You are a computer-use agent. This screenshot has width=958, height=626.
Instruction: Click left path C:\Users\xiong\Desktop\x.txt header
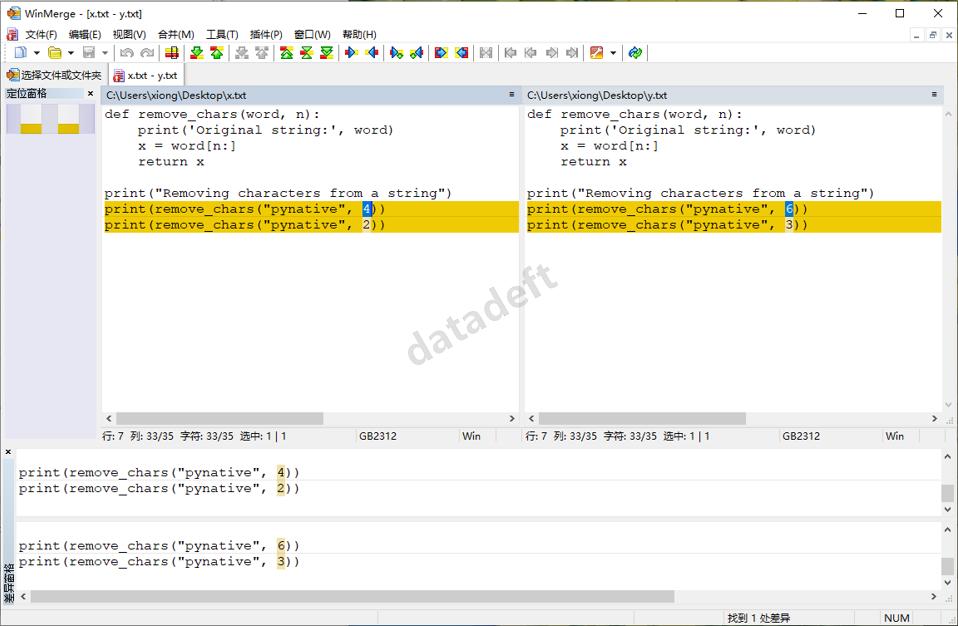click(176, 95)
